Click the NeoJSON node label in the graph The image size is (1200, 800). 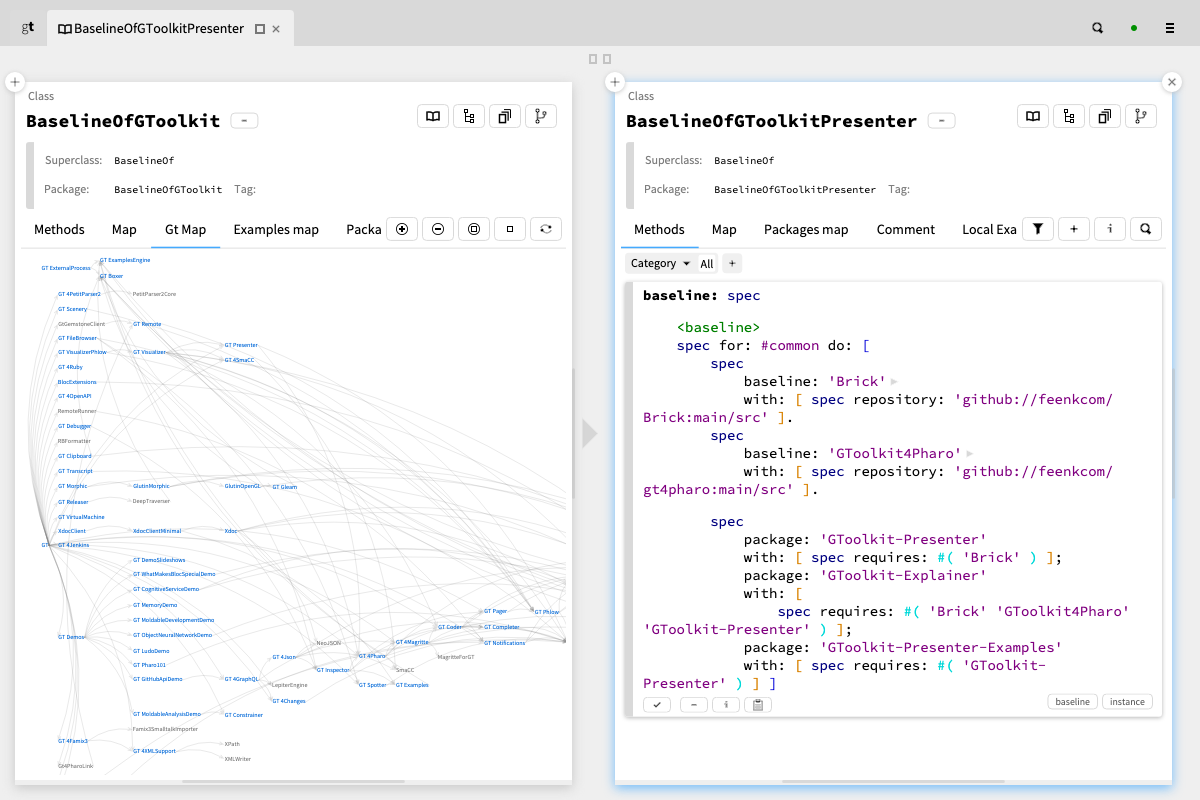pos(329,643)
